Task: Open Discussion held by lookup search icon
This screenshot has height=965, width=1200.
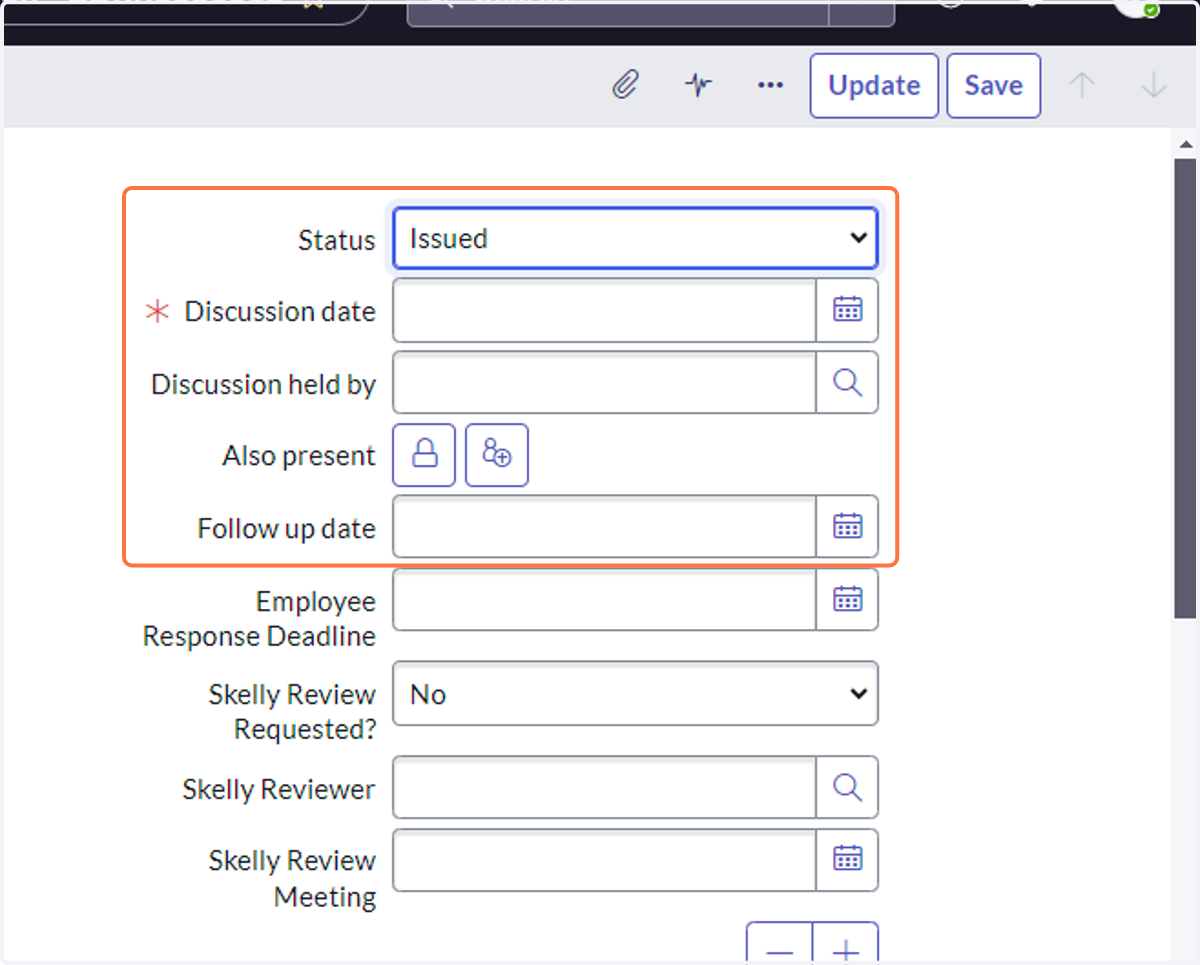Action: (847, 382)
